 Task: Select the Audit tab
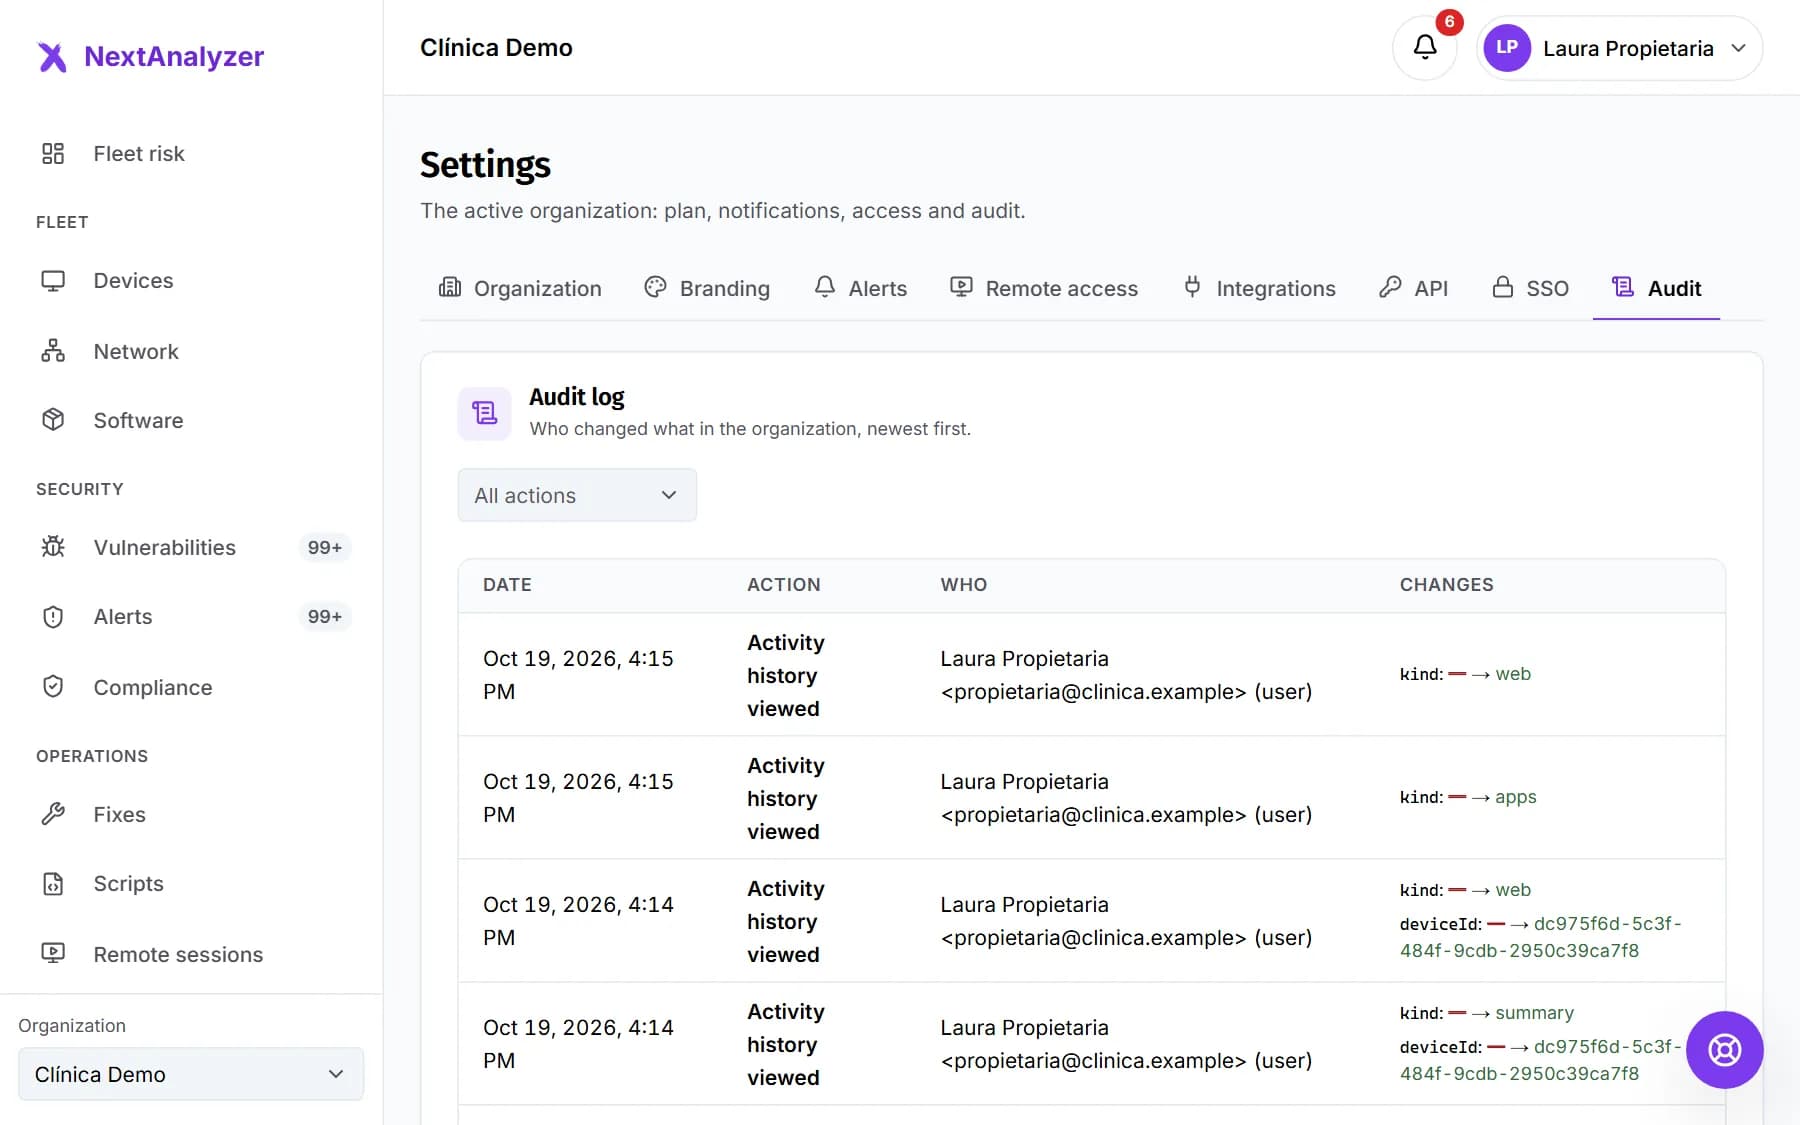(x=1656, y=288)
